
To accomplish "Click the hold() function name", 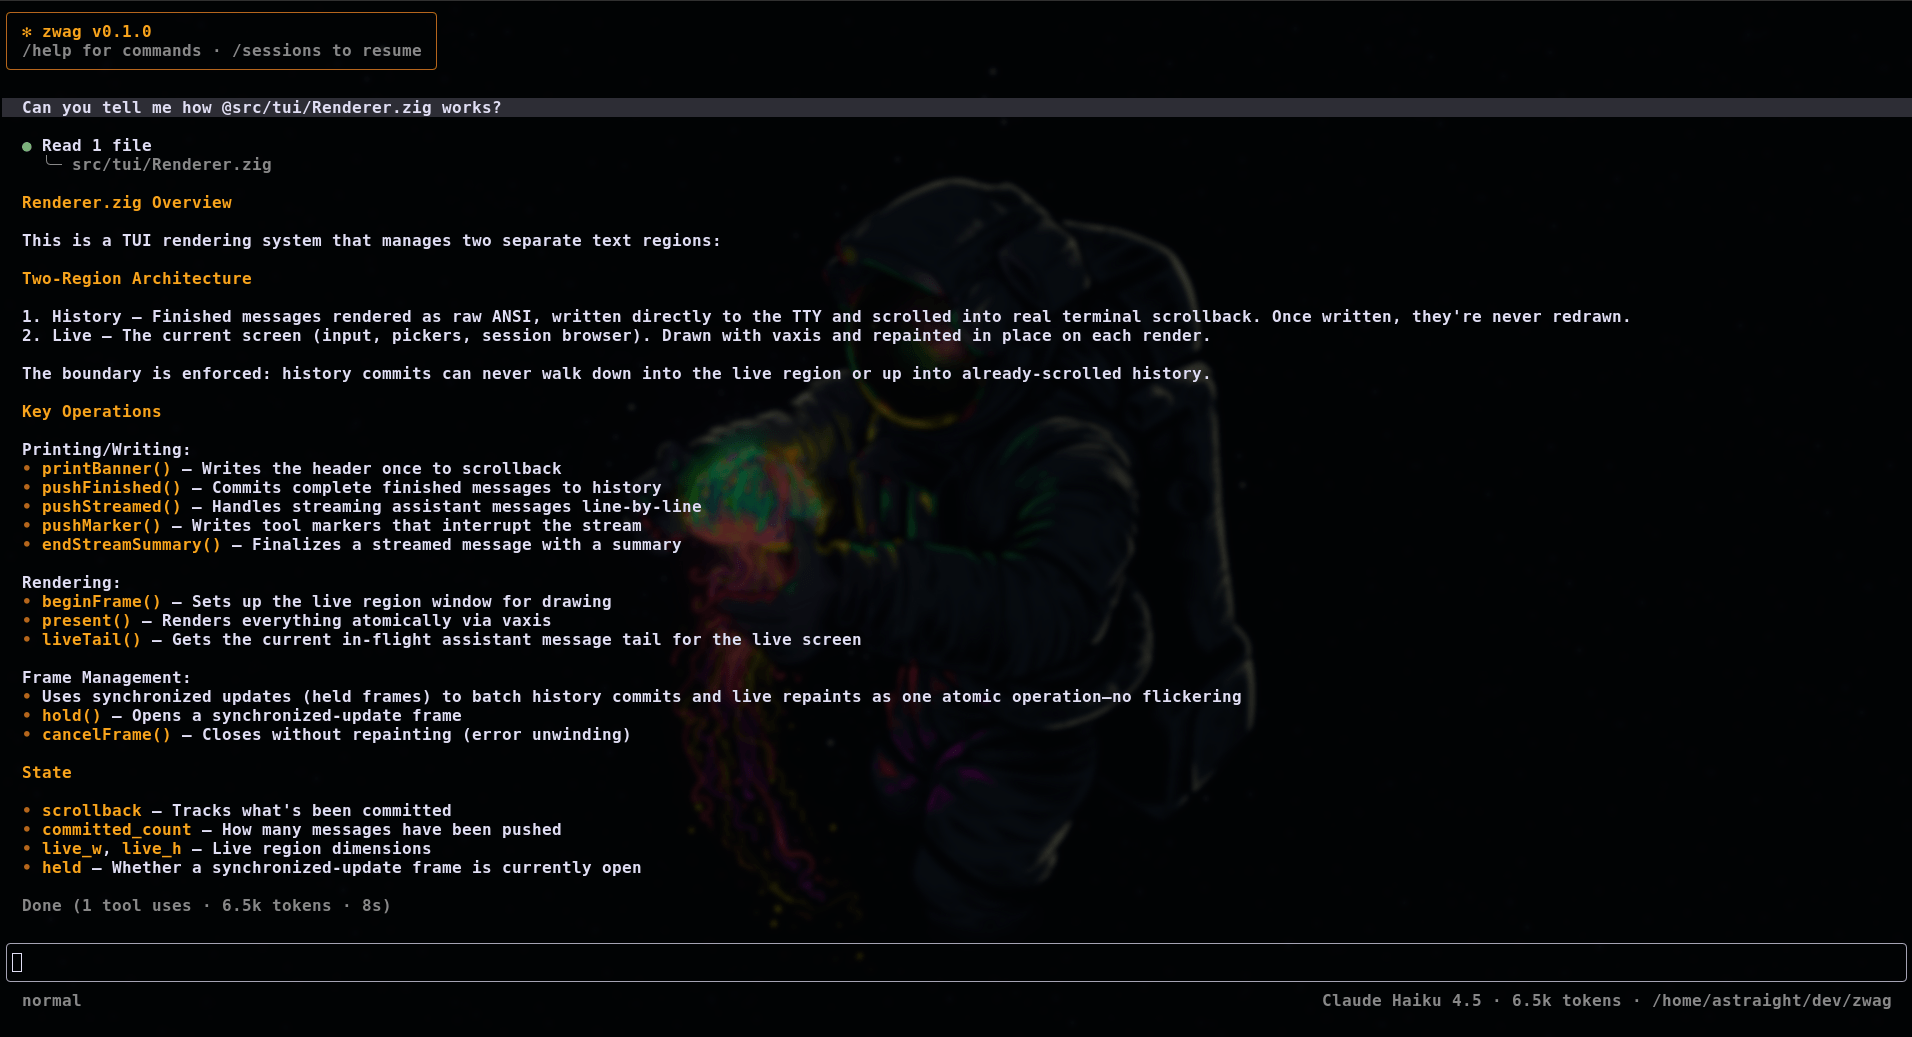I will [71, 716].
